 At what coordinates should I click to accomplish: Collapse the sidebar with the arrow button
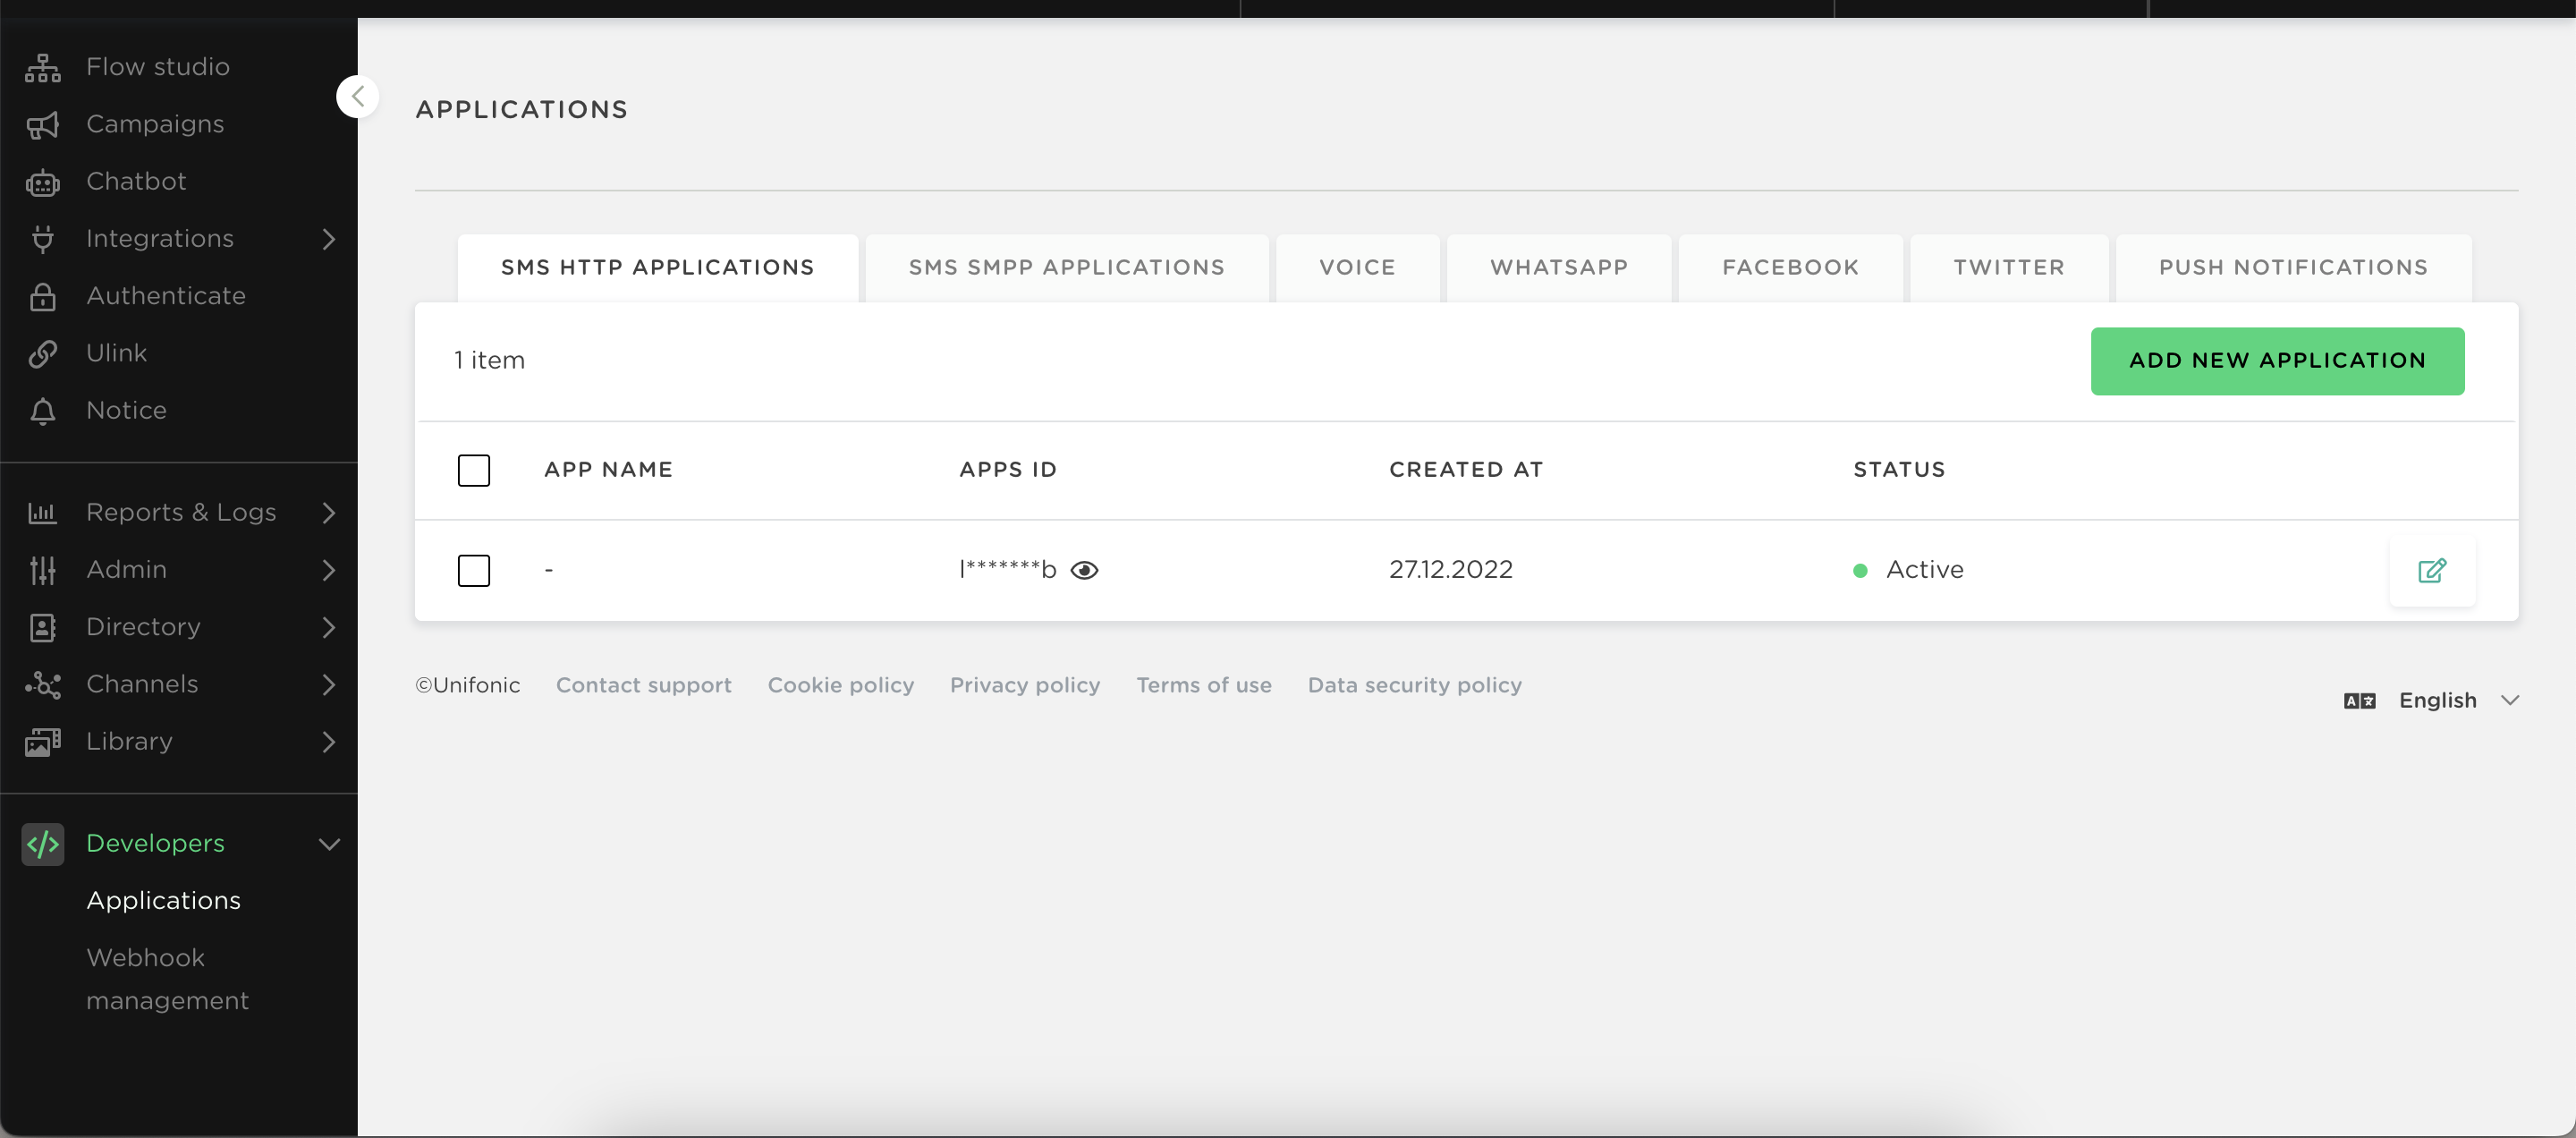point(357,97)
